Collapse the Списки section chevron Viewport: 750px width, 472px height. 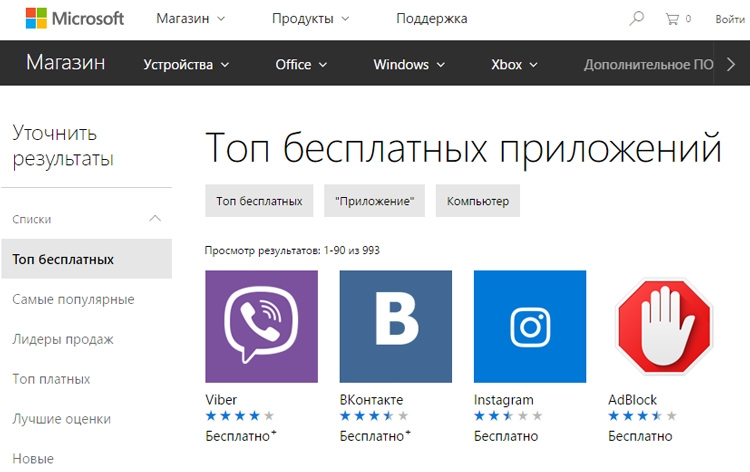click(154, 219)
